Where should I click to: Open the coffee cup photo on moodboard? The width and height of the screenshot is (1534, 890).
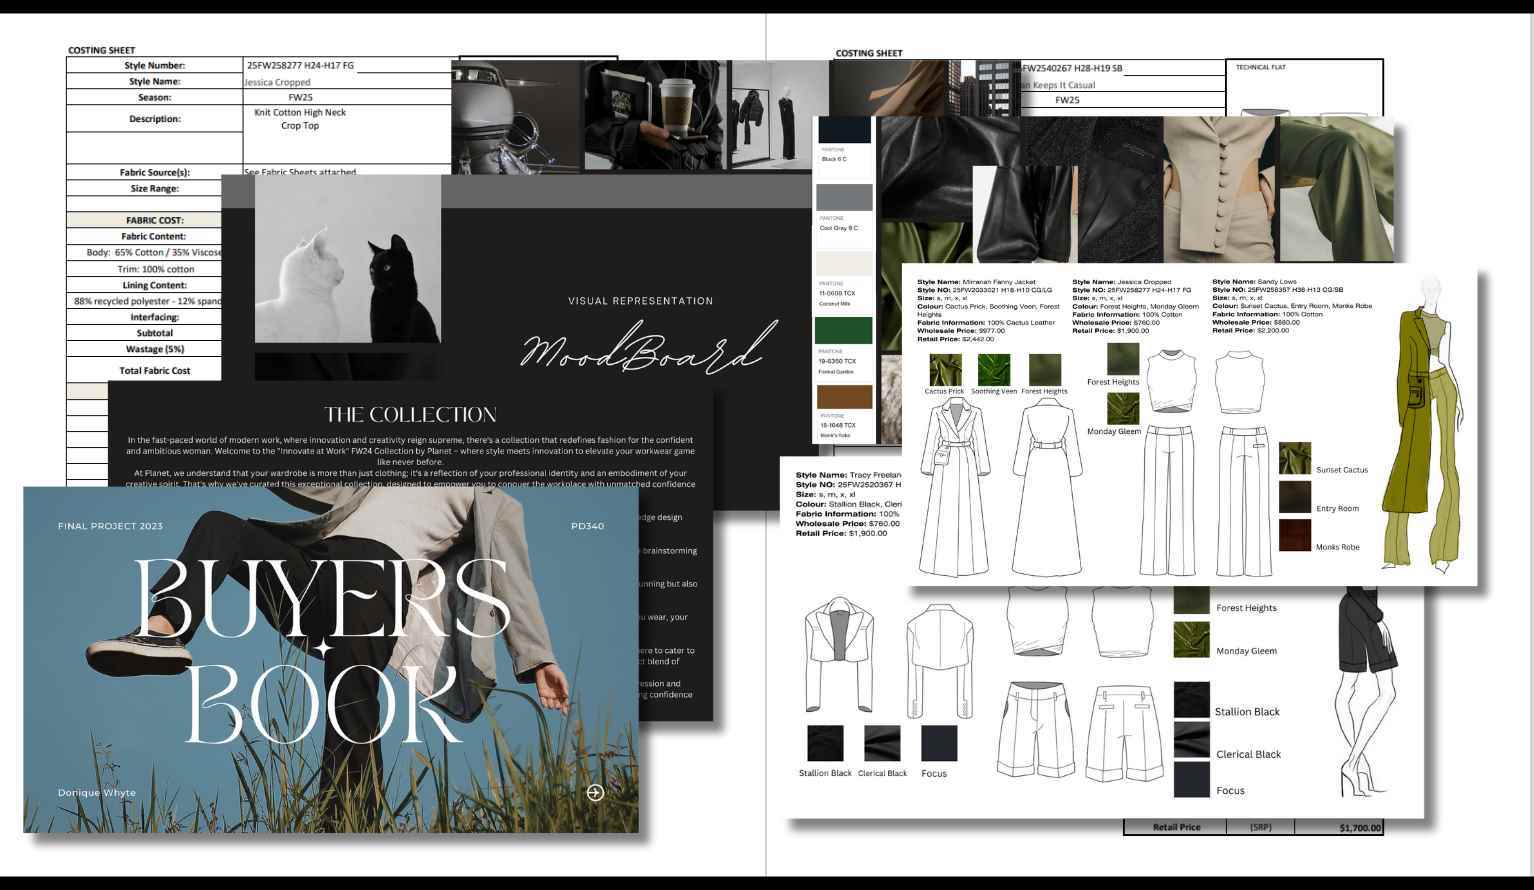[655, 115]
